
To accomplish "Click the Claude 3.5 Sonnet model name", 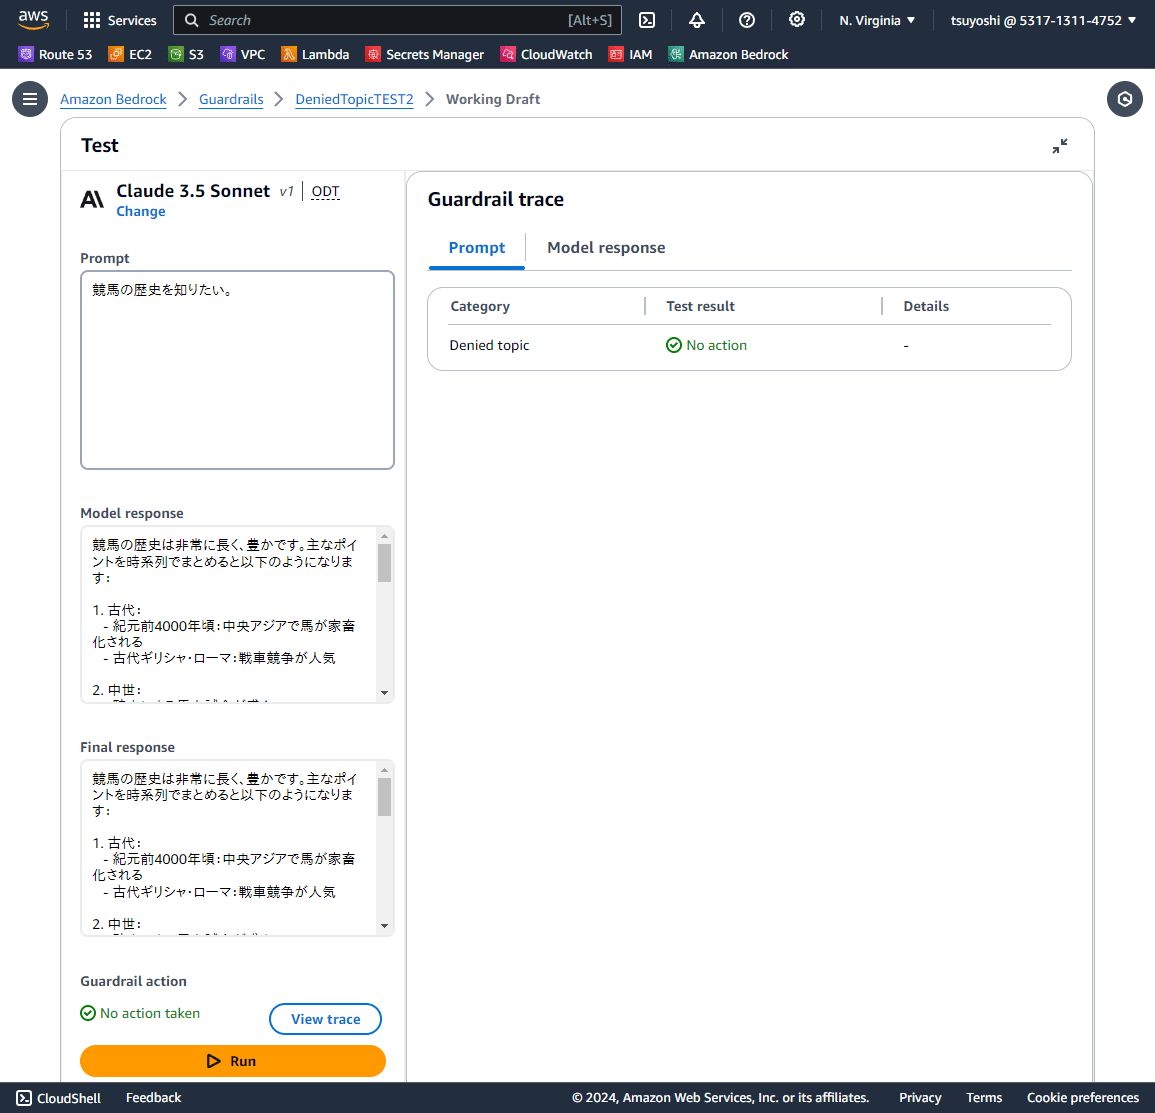I will pyautogui.click(x=193, y=191).
